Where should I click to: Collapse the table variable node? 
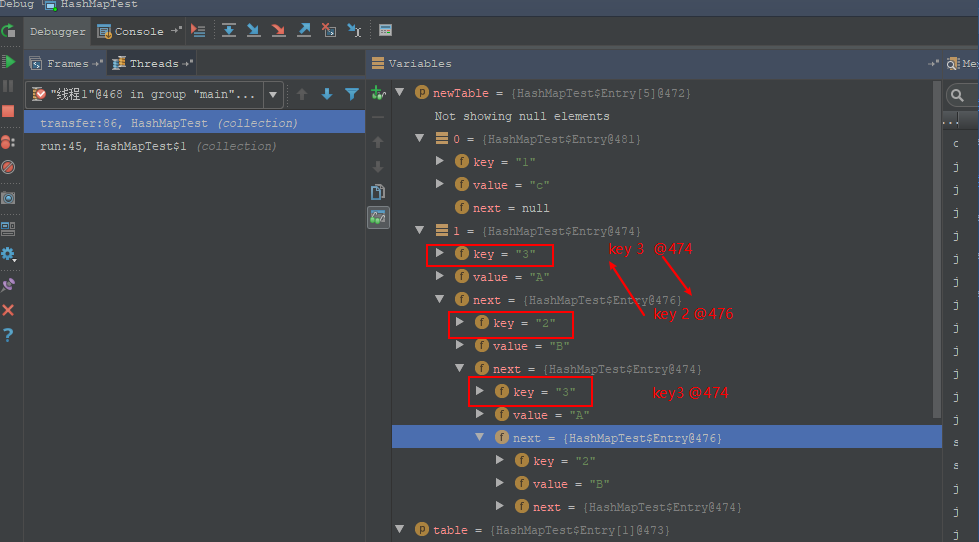400,529
